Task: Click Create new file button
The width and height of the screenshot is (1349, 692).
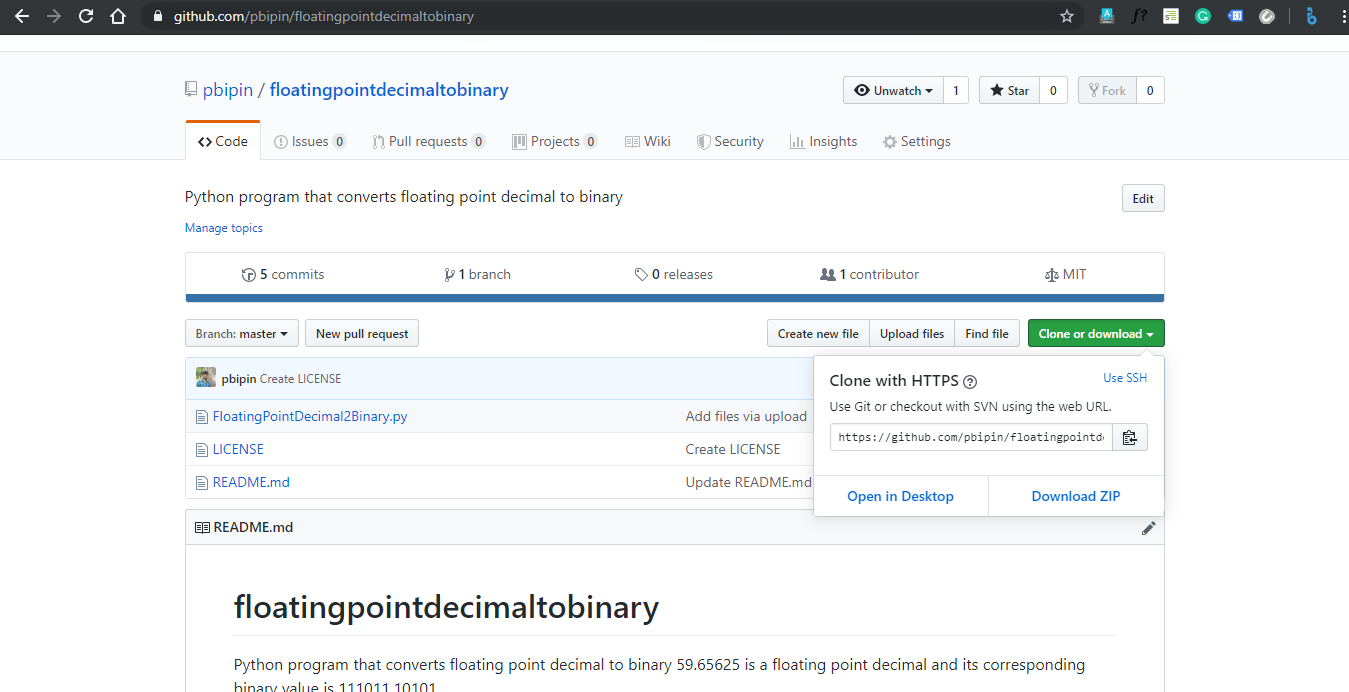Action: 818,333
